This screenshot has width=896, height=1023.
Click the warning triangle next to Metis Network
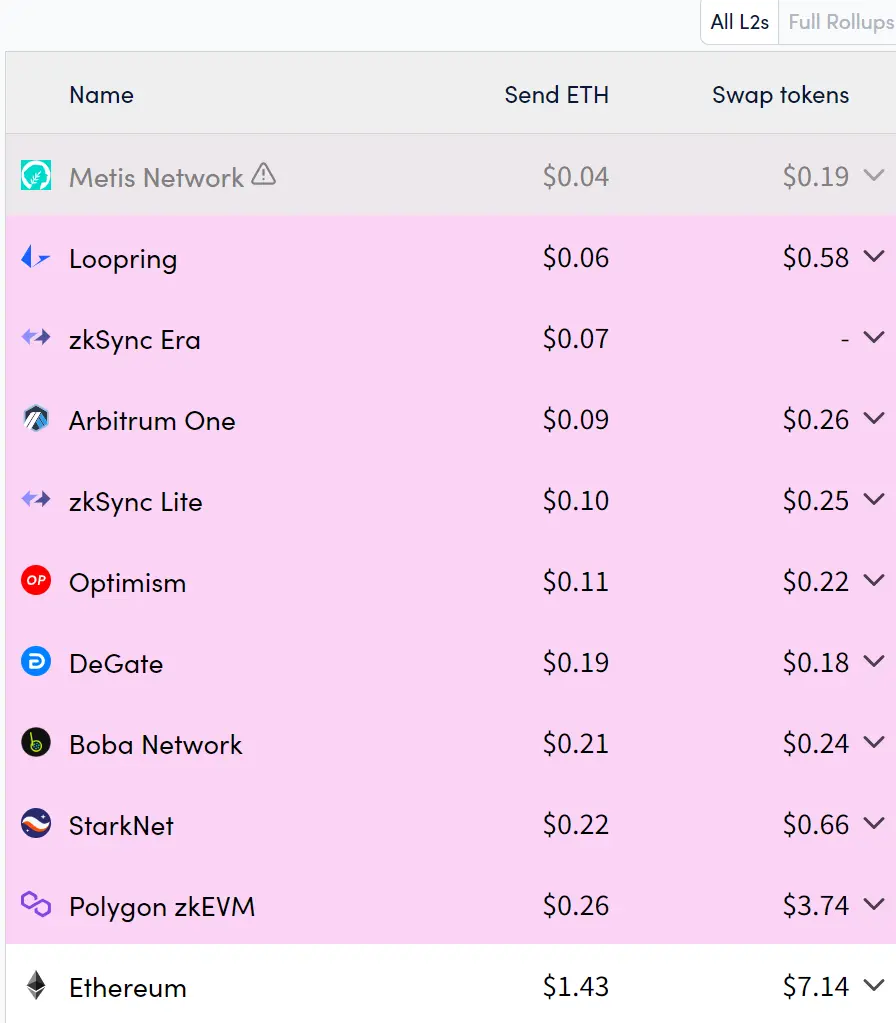263,175
